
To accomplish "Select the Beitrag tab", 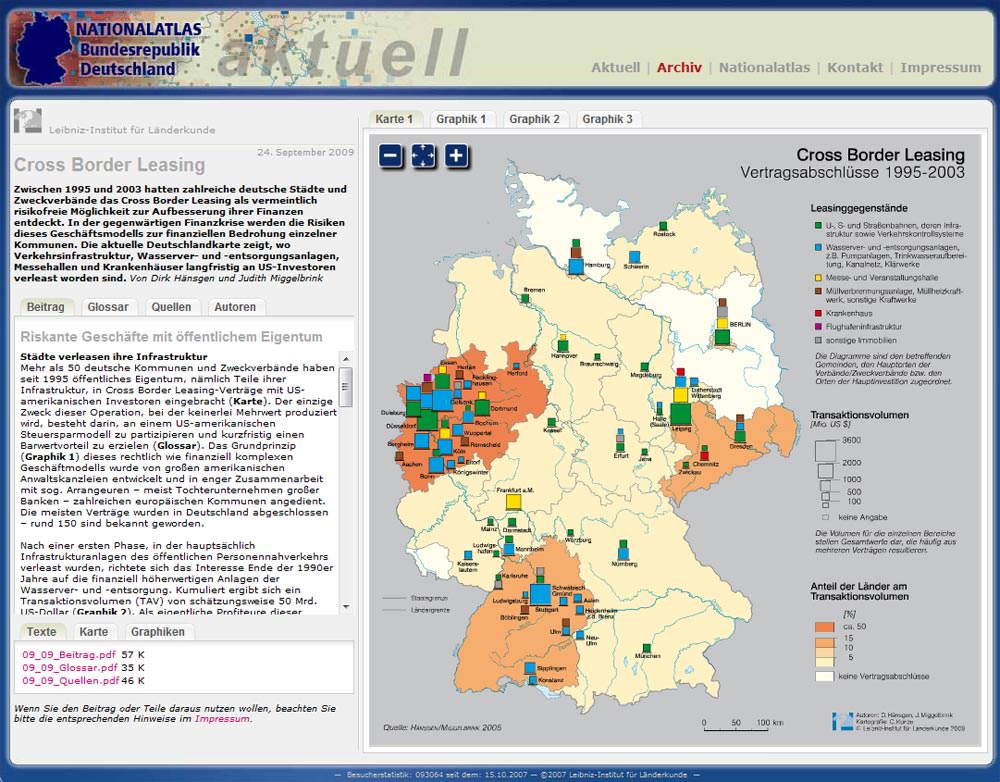I will [x=45, y=307].
